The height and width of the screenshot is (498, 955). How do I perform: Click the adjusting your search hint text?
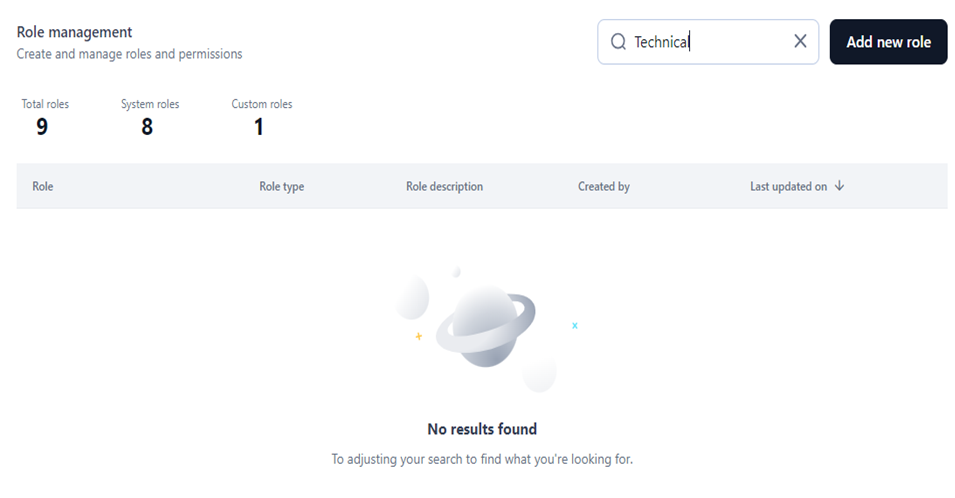point(482,459)
